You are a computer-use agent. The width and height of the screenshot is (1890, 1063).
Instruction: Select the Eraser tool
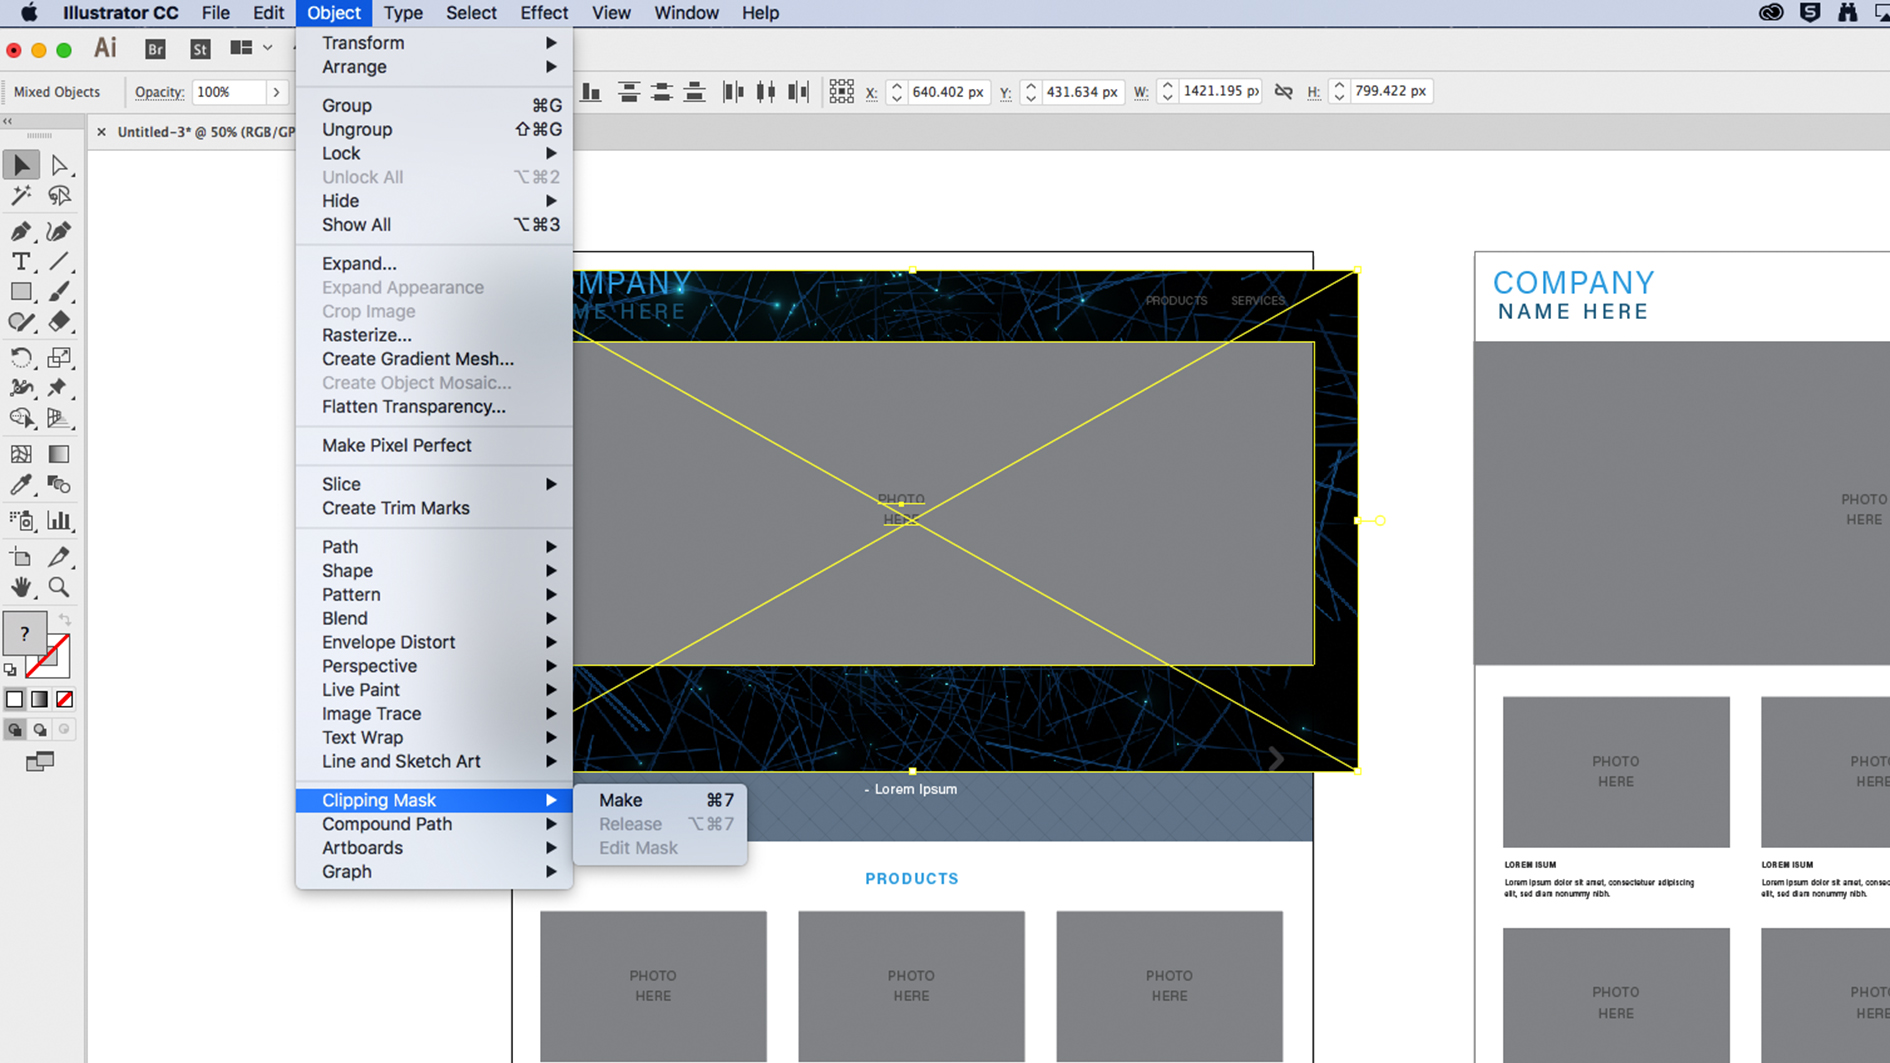59,321
